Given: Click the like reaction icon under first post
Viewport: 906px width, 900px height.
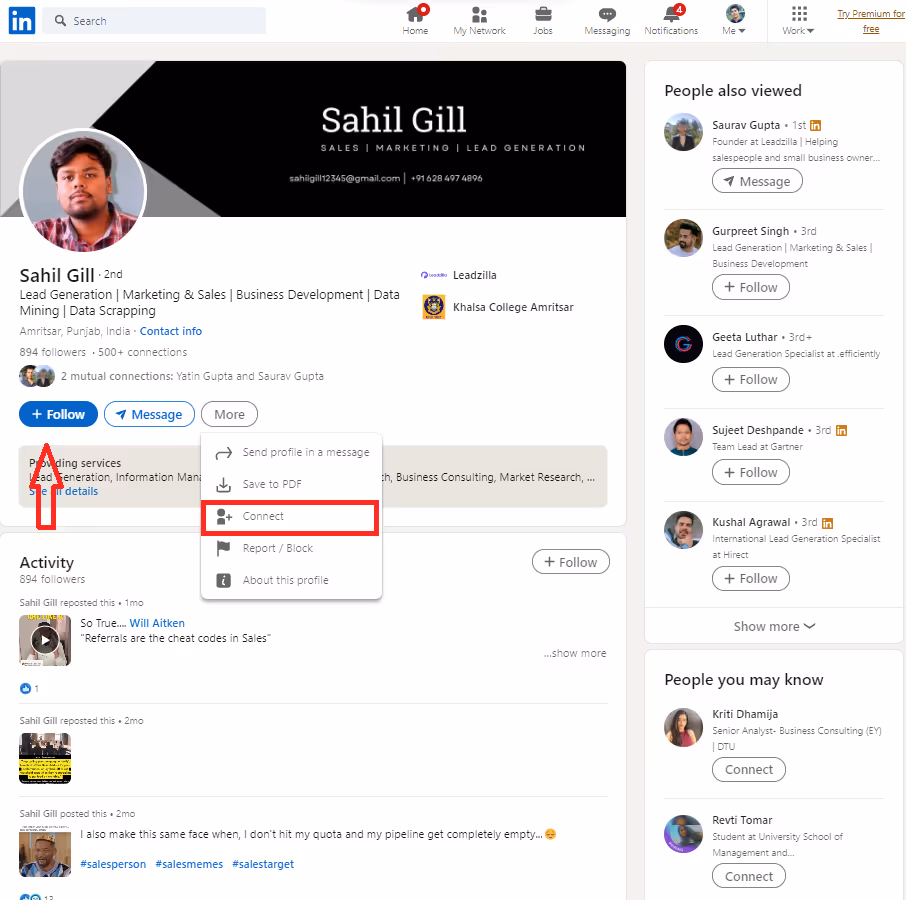Looking at the screenshot, I should pyautogui.click(x=25, y=688).
